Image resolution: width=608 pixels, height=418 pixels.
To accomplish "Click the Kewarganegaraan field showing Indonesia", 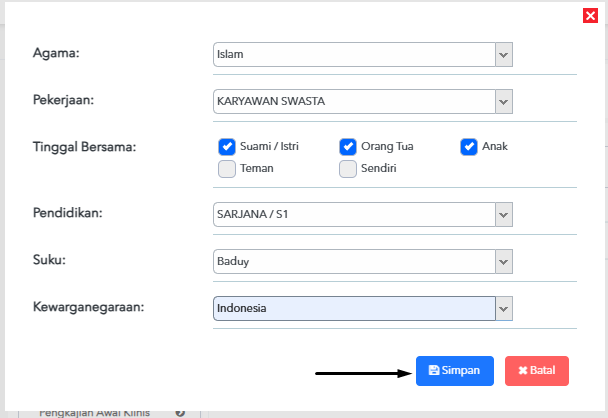I will tap(354, 309).
